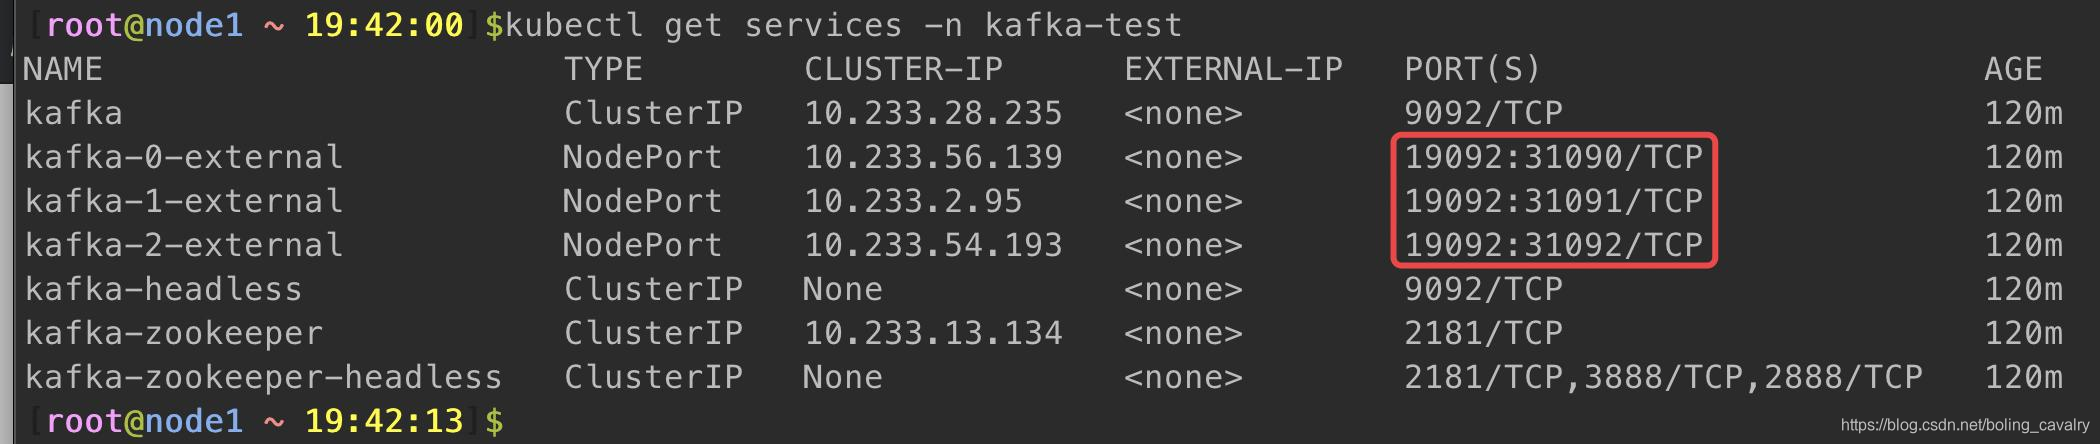Click the kafka-0-external service name
The width and height of the screenshot is (2100, 444).
184,157
